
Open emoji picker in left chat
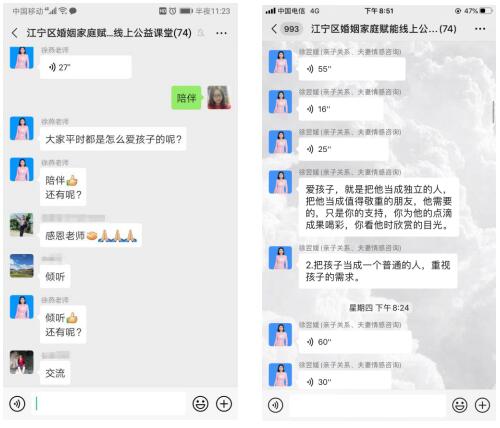click(200, 404)
